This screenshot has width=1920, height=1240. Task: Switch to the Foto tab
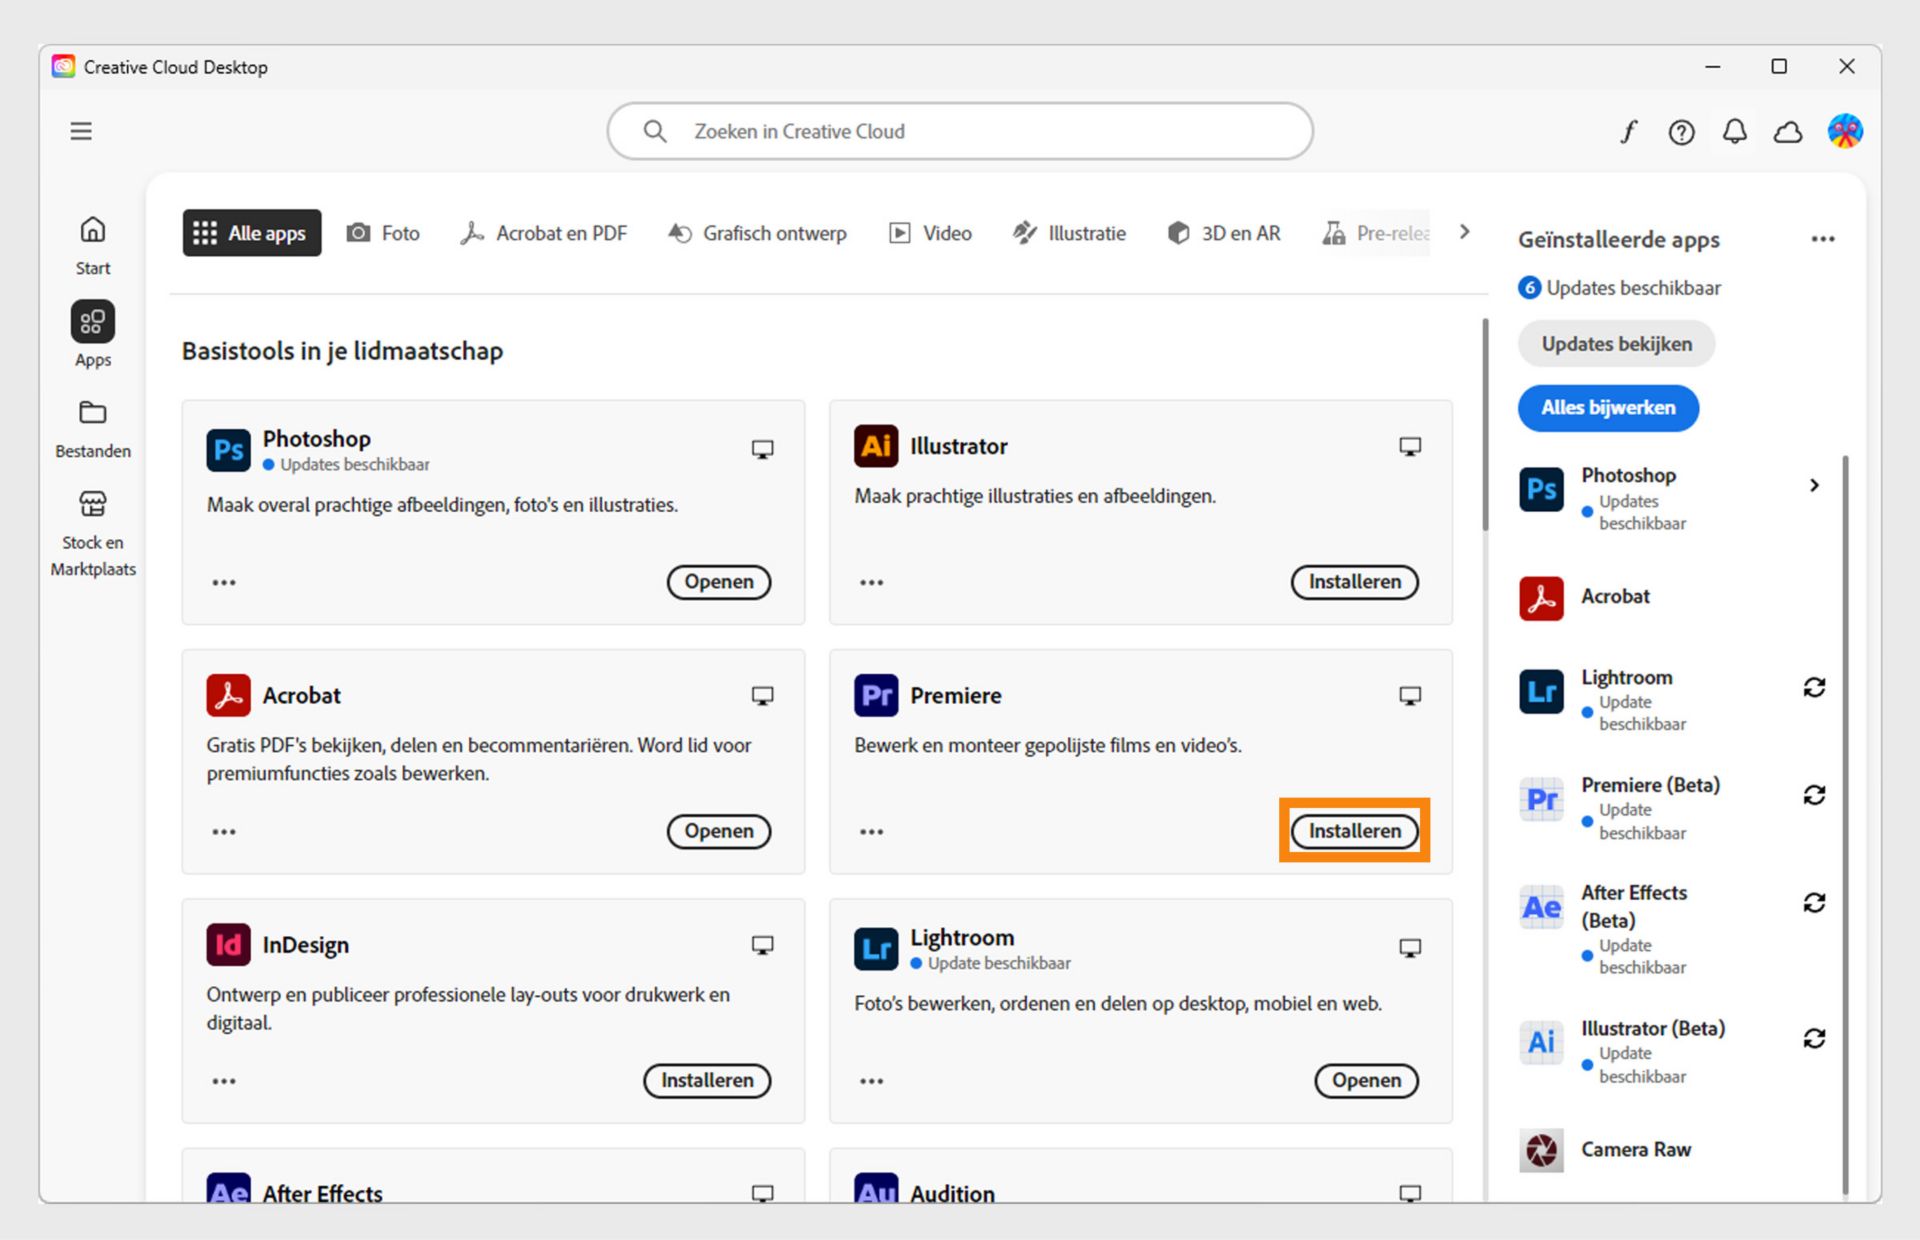(x=383, y=232)
